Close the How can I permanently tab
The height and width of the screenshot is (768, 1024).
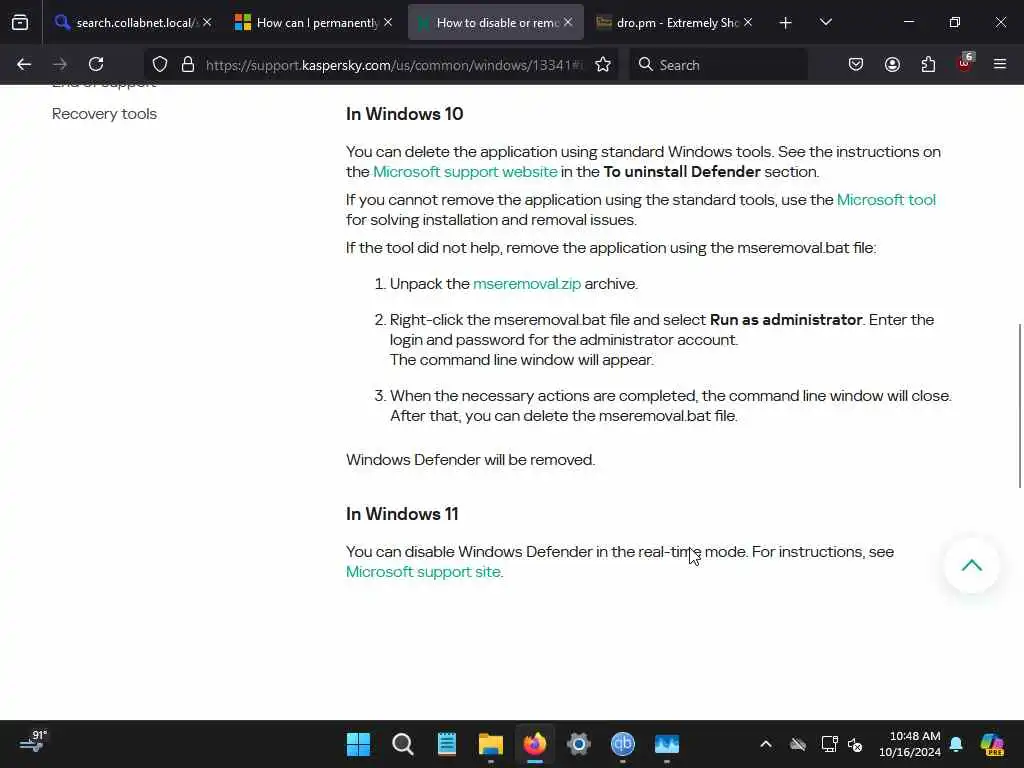[388, 22]
